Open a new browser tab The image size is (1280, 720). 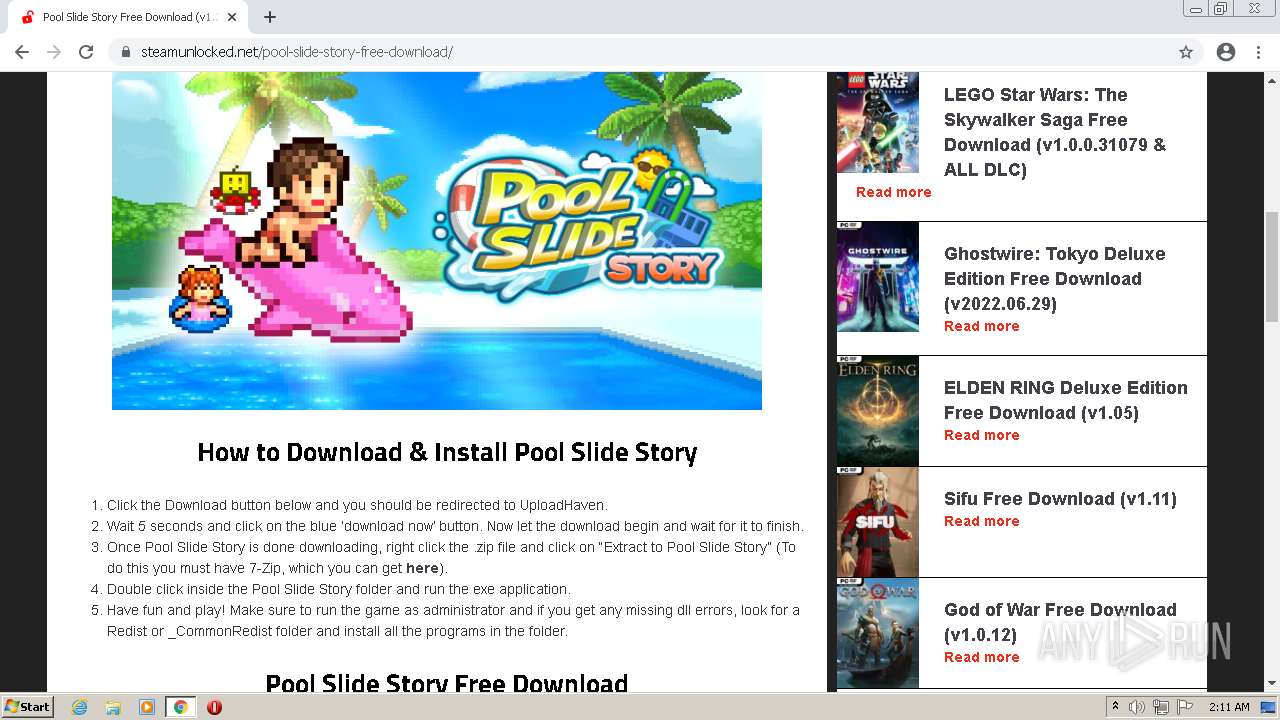click(x=270, y=17)
